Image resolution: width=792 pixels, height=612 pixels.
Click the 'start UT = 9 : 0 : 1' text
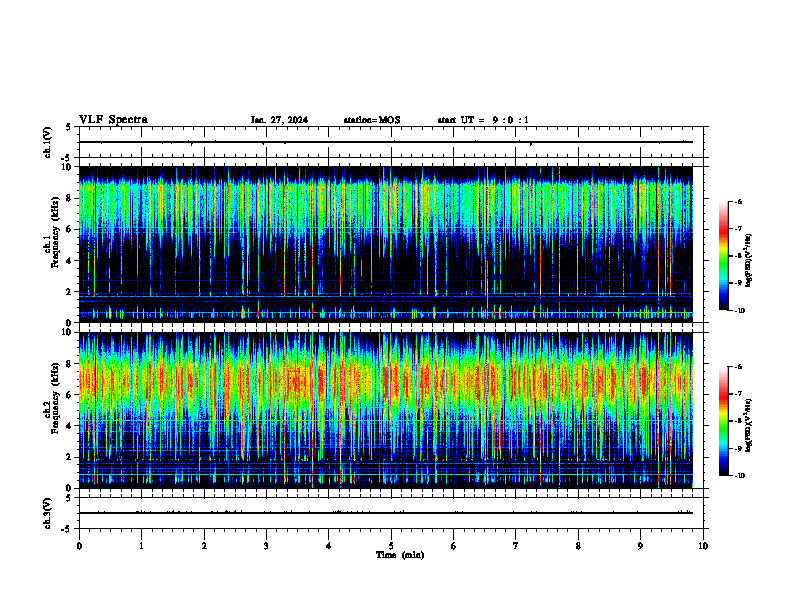coord(483,120)
